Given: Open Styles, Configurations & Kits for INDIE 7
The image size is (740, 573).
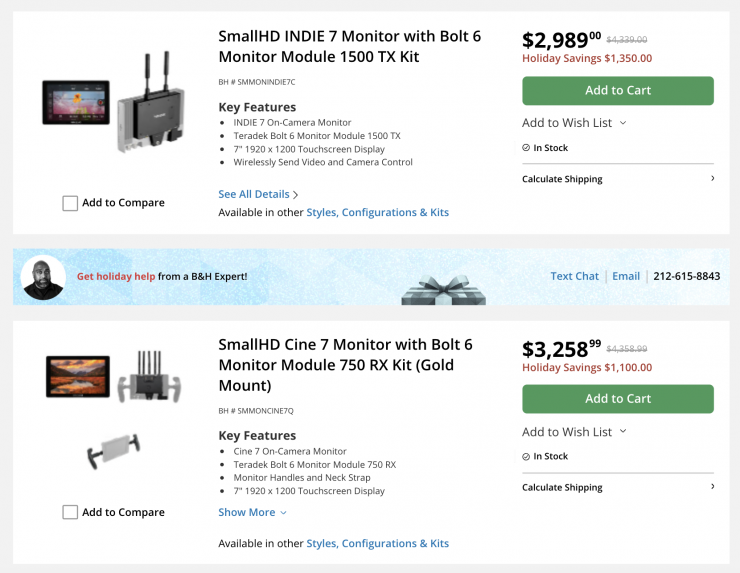Looking at the screenshot, I should click(377, 212).
